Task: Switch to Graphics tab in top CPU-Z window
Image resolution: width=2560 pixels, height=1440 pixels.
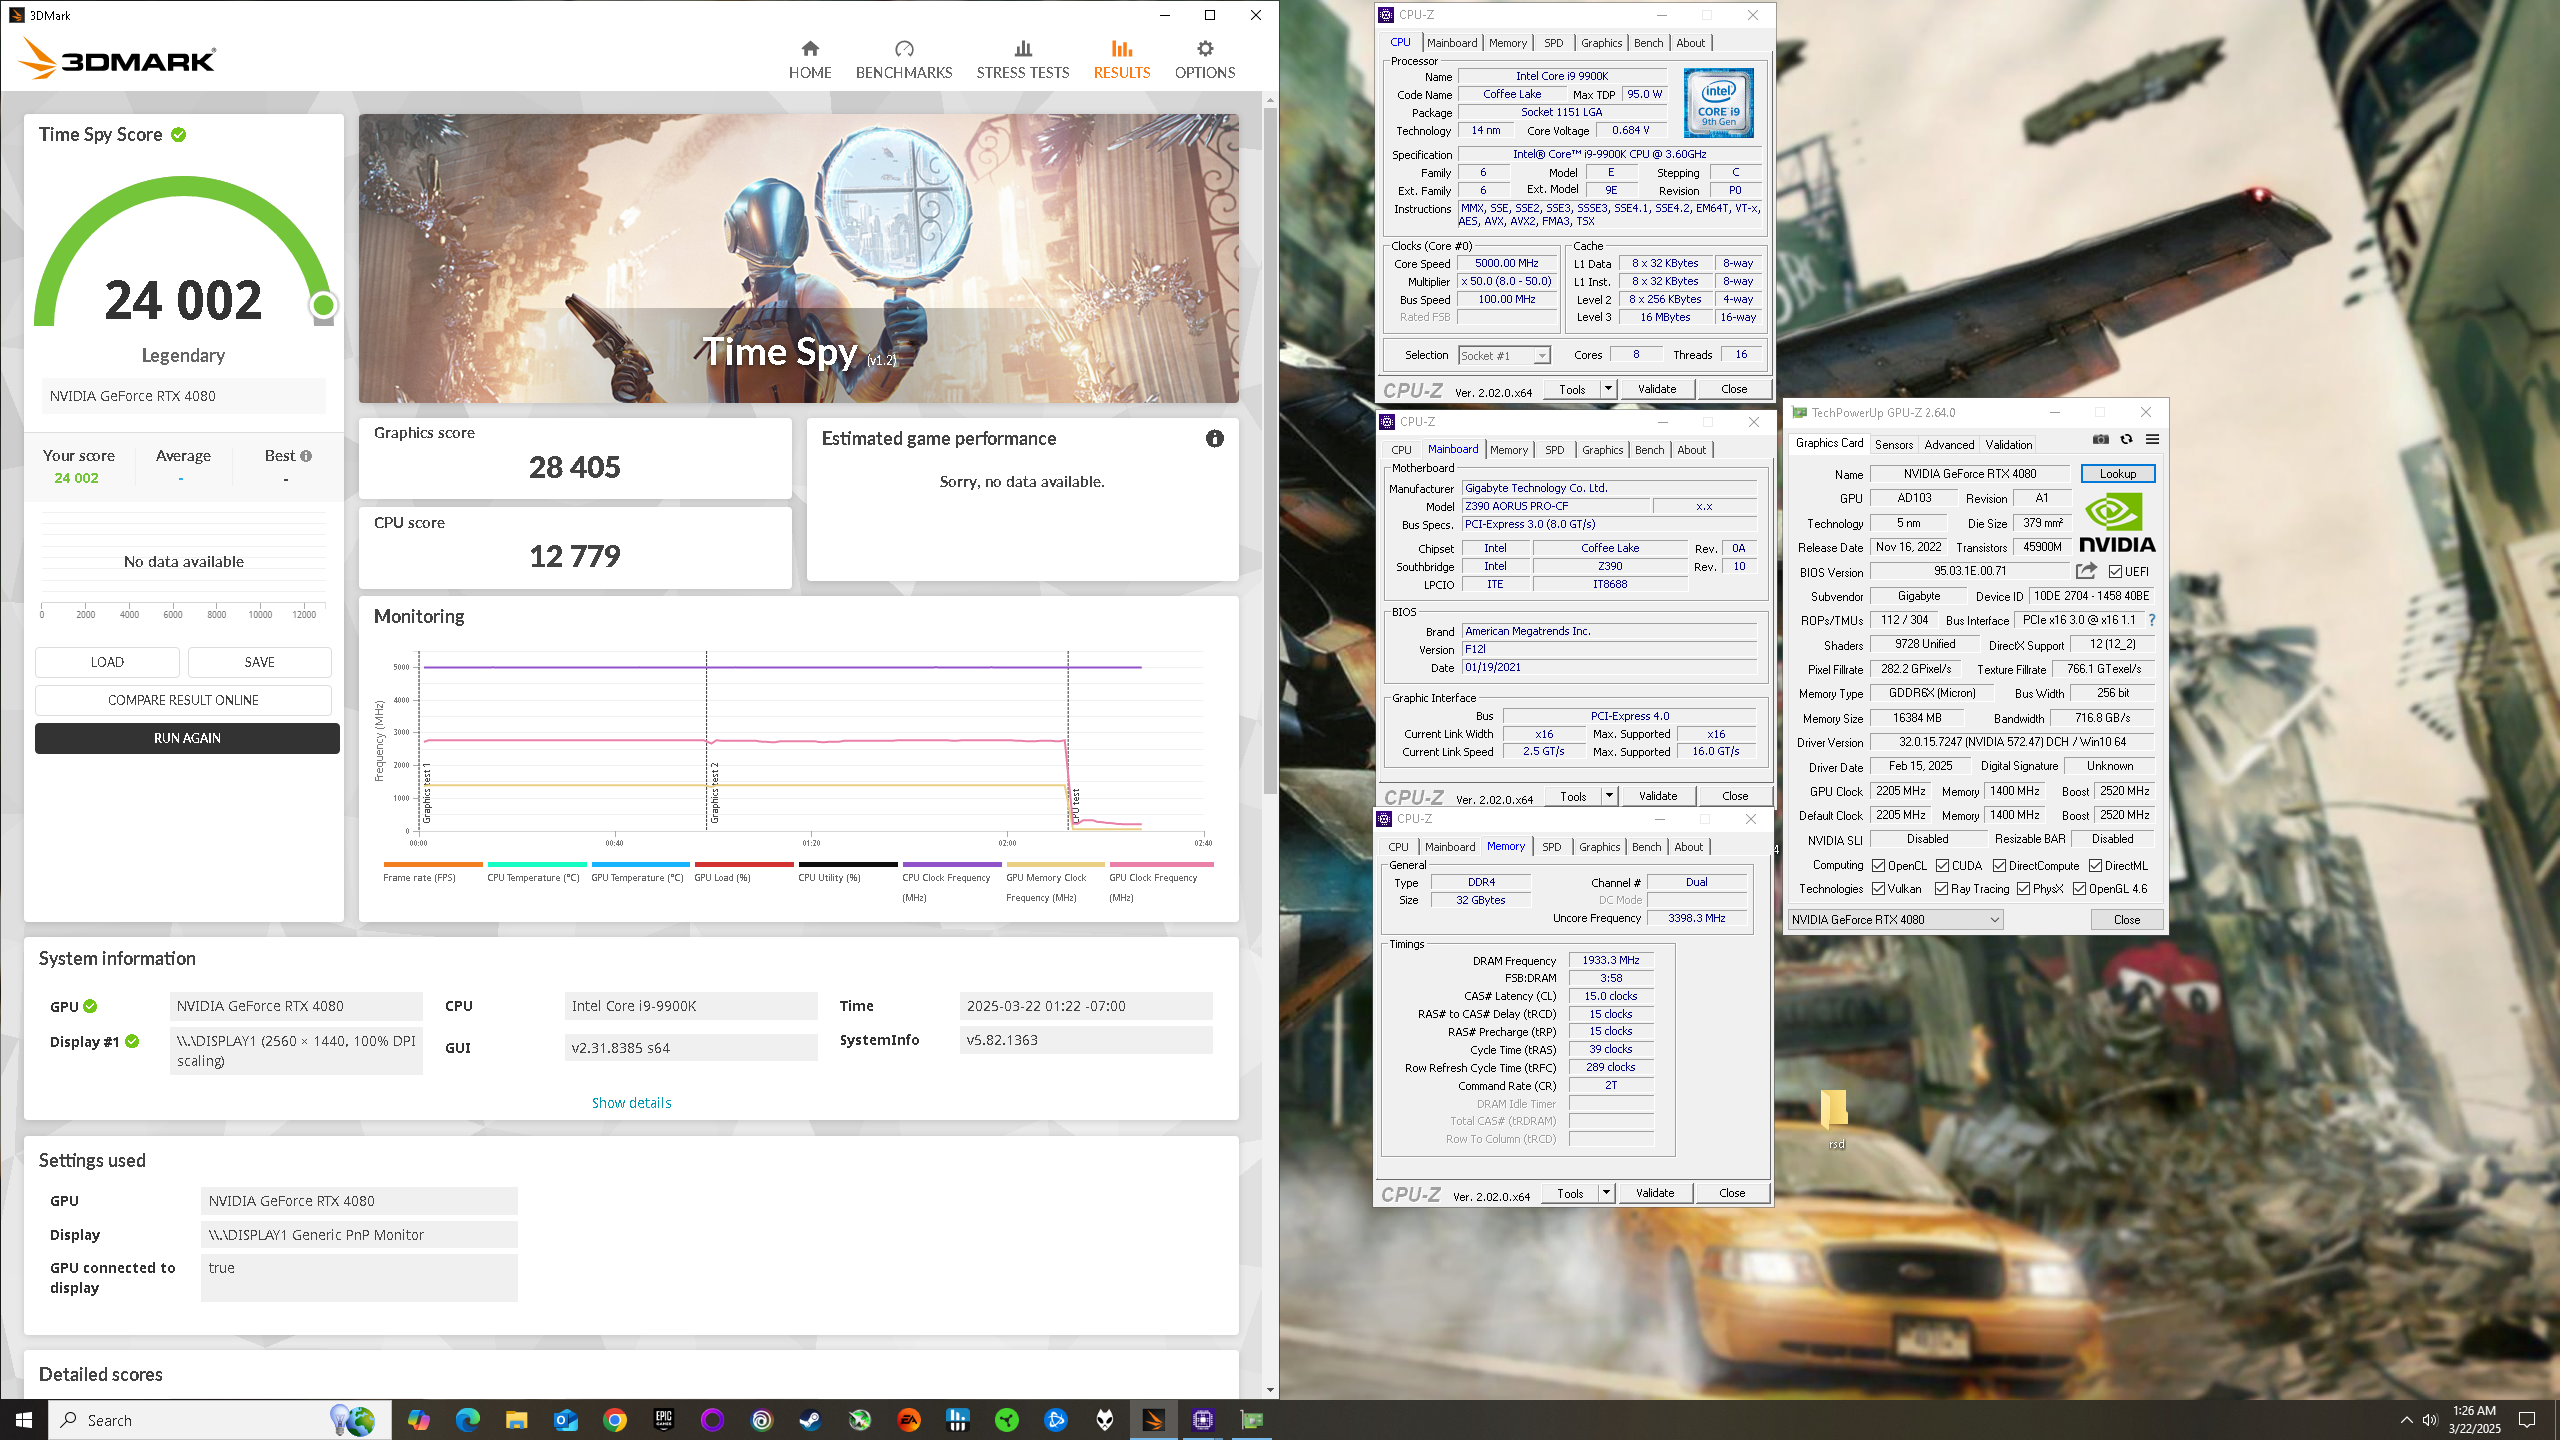Action: tap(1601, 43)
